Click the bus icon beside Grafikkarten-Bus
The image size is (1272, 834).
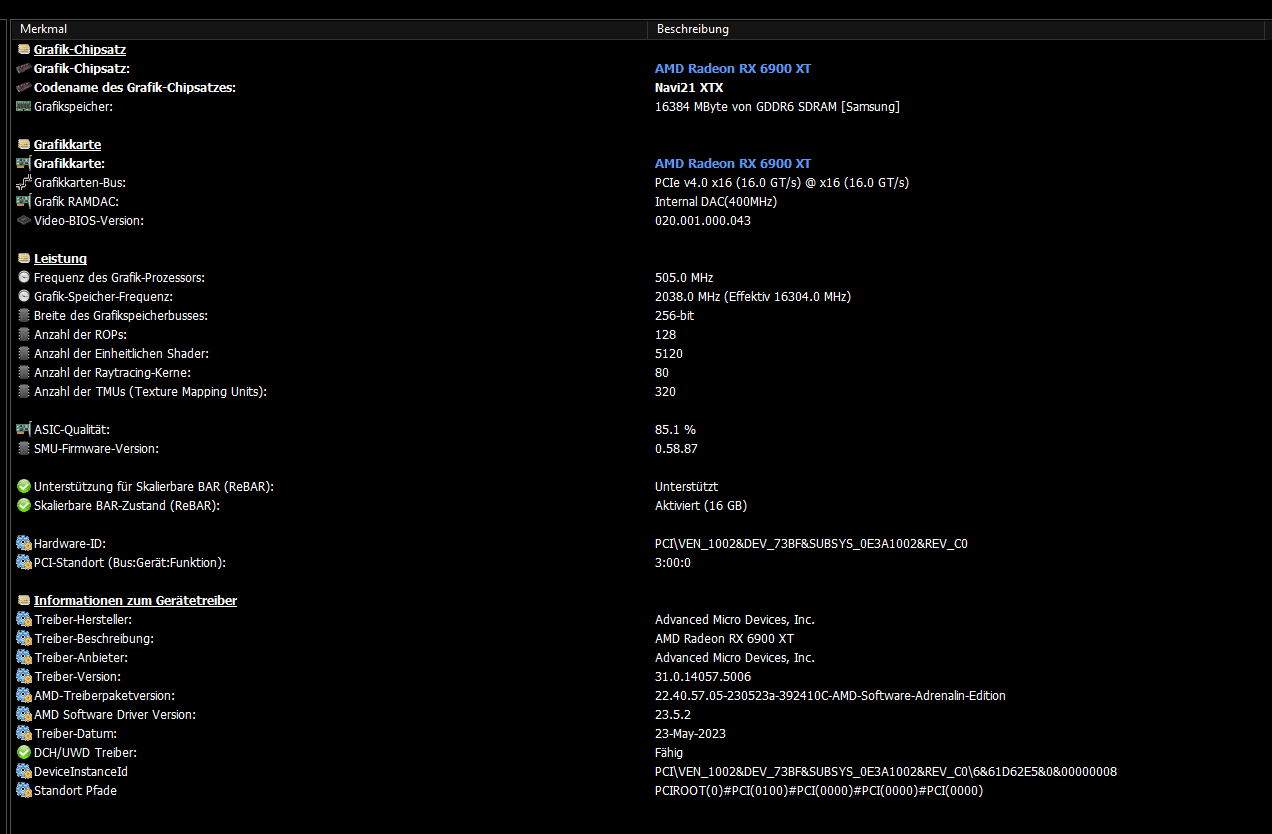click(x=24, y=182)
